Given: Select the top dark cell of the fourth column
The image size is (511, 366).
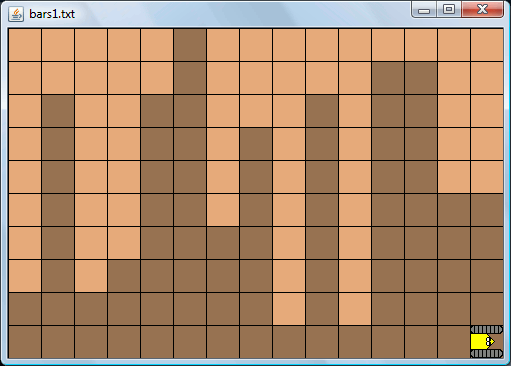Looking at the screenshot, I should 124,276.
